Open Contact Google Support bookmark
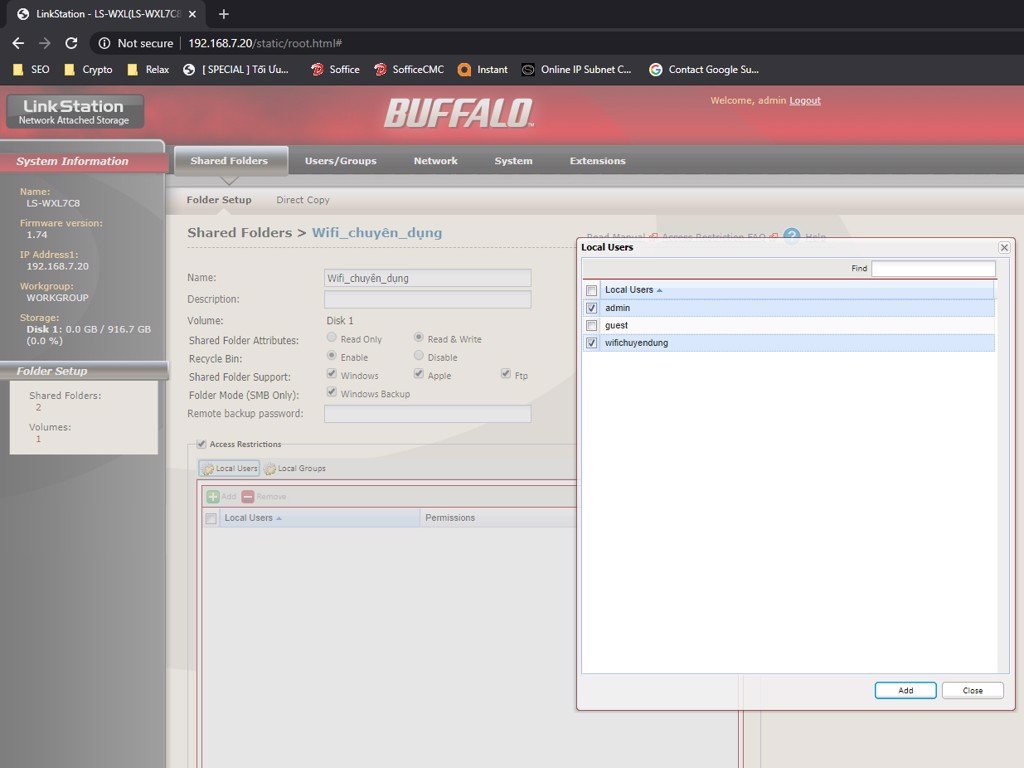 click(x=704, y=69)
